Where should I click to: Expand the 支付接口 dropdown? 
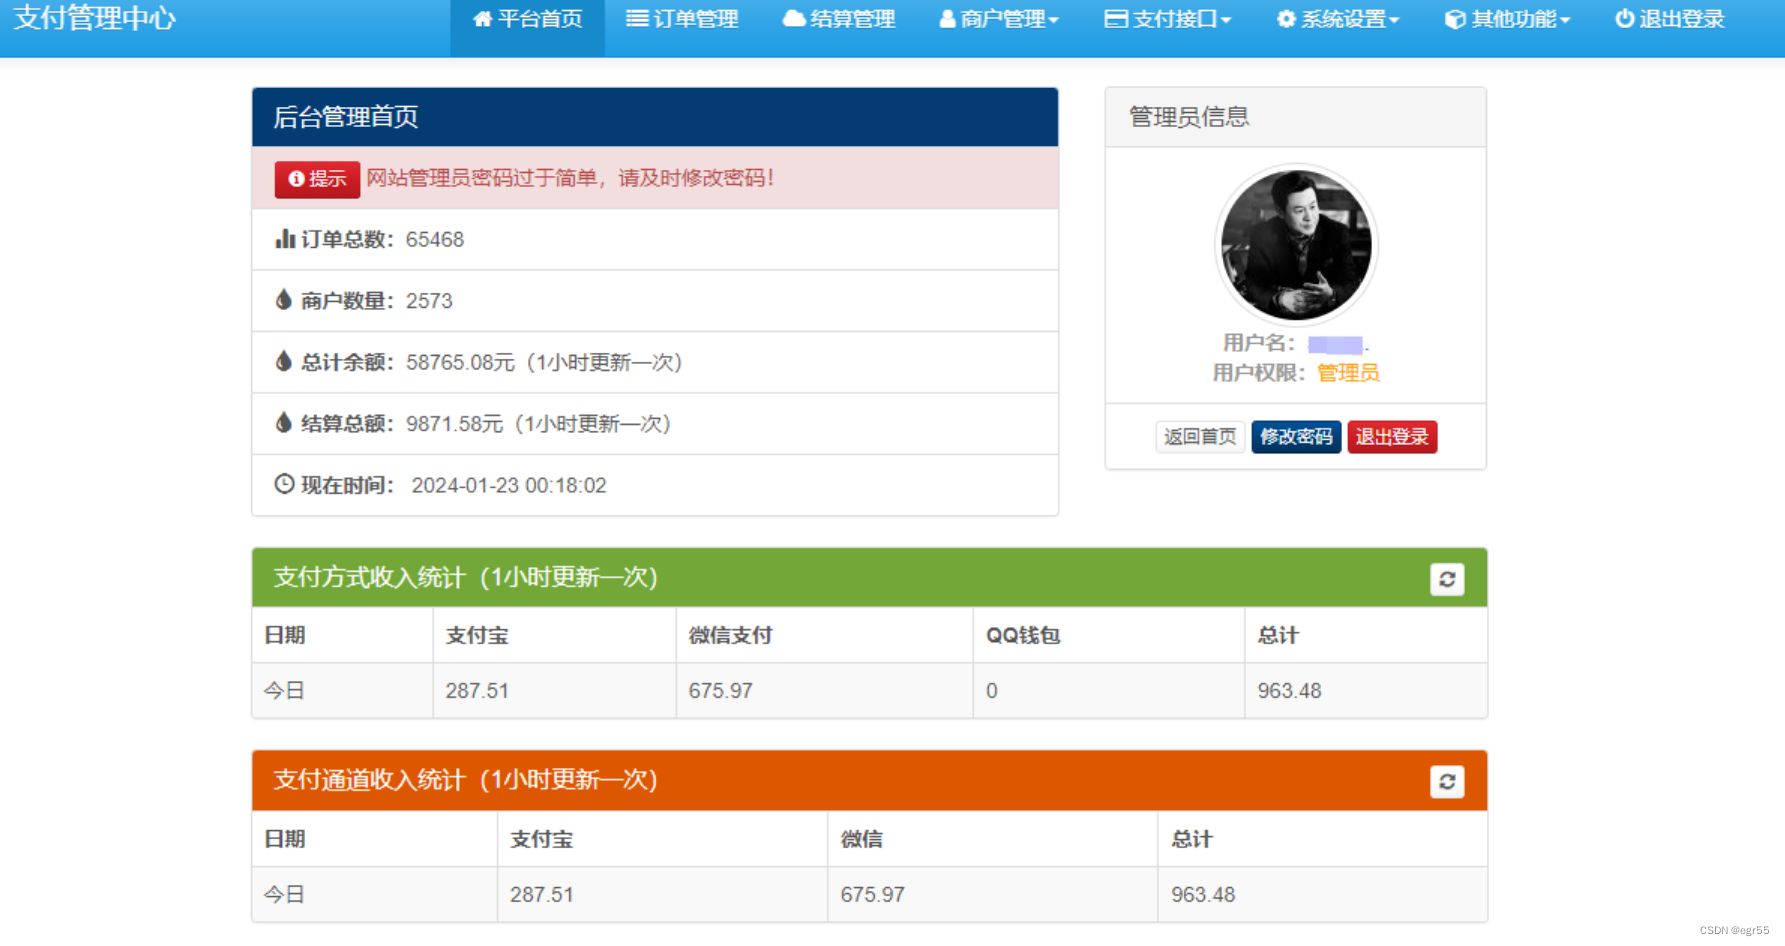[1167, 17]
